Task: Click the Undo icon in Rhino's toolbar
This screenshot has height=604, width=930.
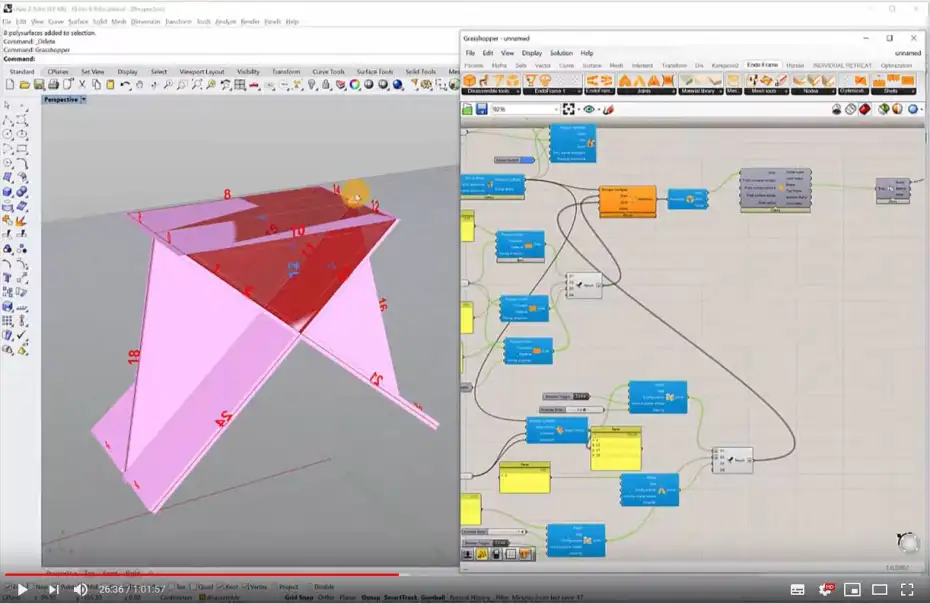Action: point(126,84)
